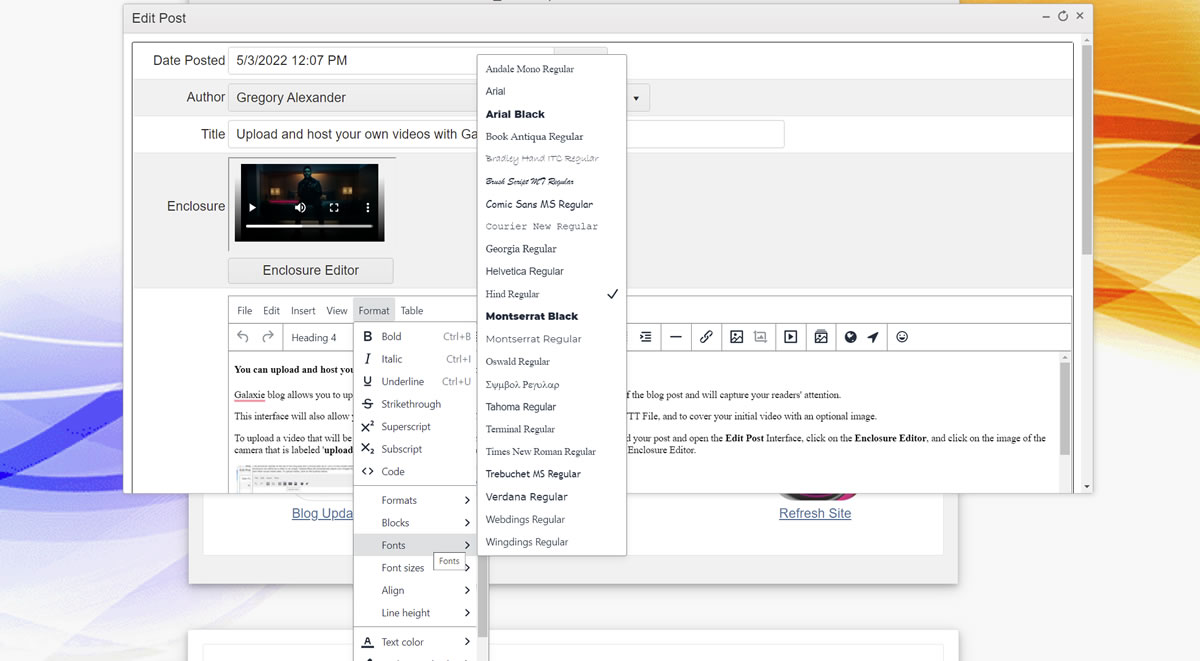Click the Date Posted input field
The image size is (1200, 661).
(391, 60)
